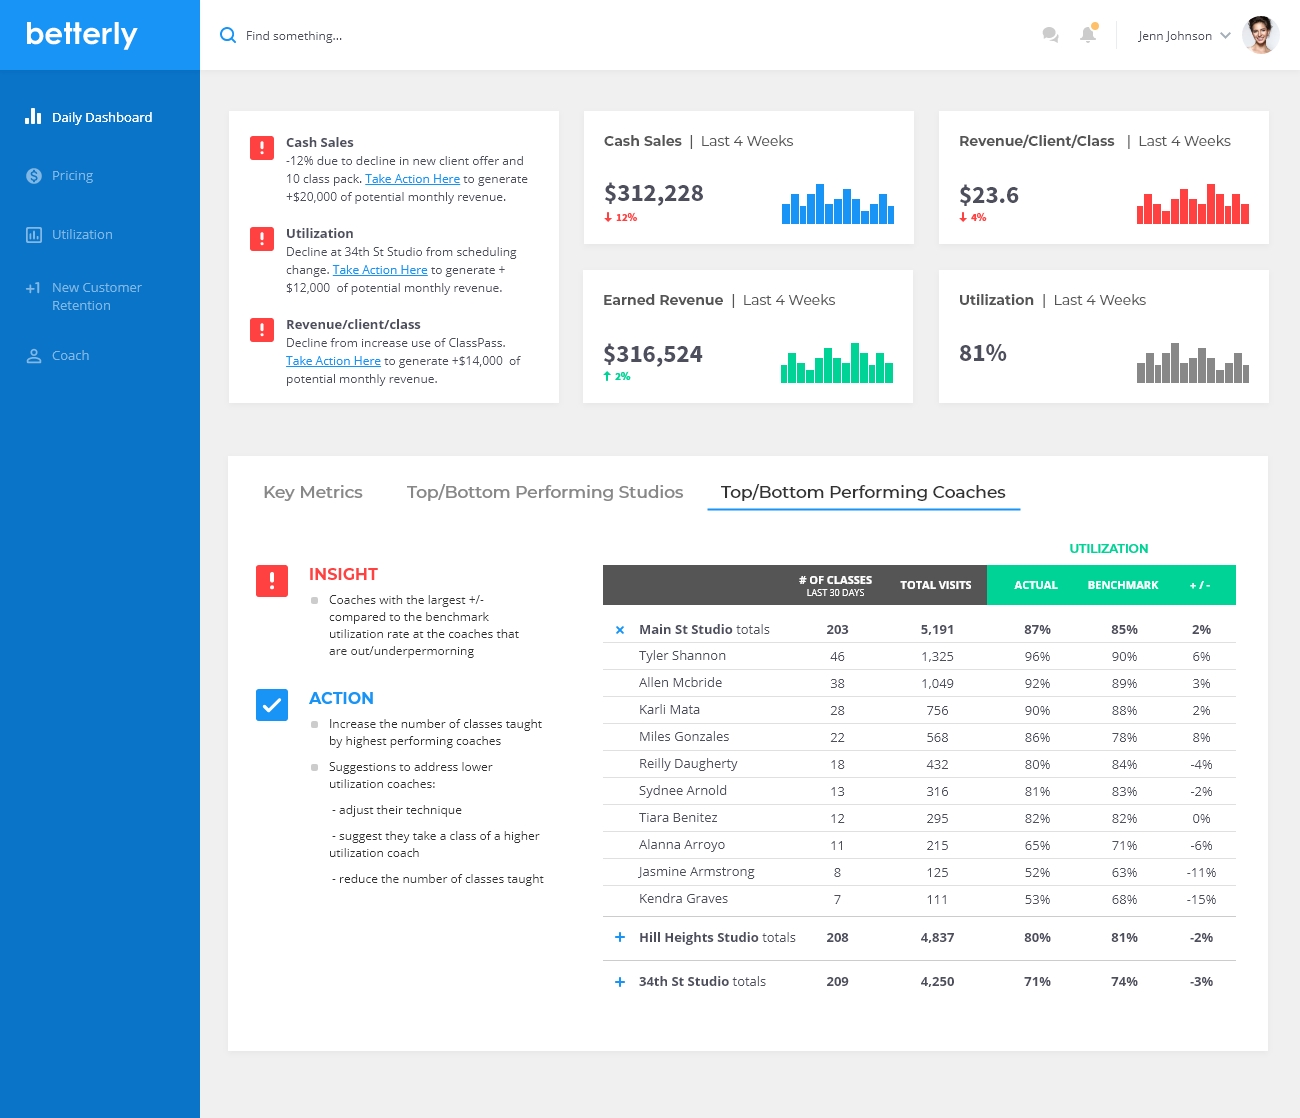Click the Coach person icon in sidebar
Viewport: 1300px width, 1118px height.
click(x=34, y=356)
